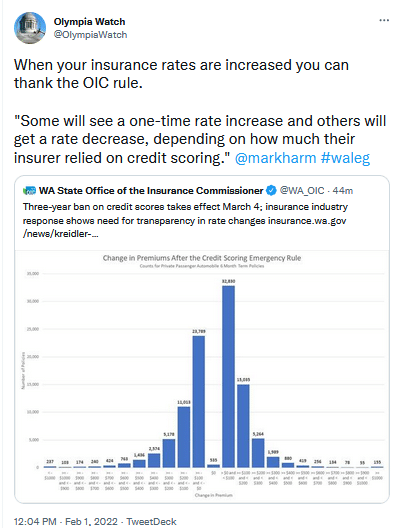Click the WA OIC small logo icon
The width and height of the screenshot is (395, 528).
pyautogui.click(x=29, y=191)
